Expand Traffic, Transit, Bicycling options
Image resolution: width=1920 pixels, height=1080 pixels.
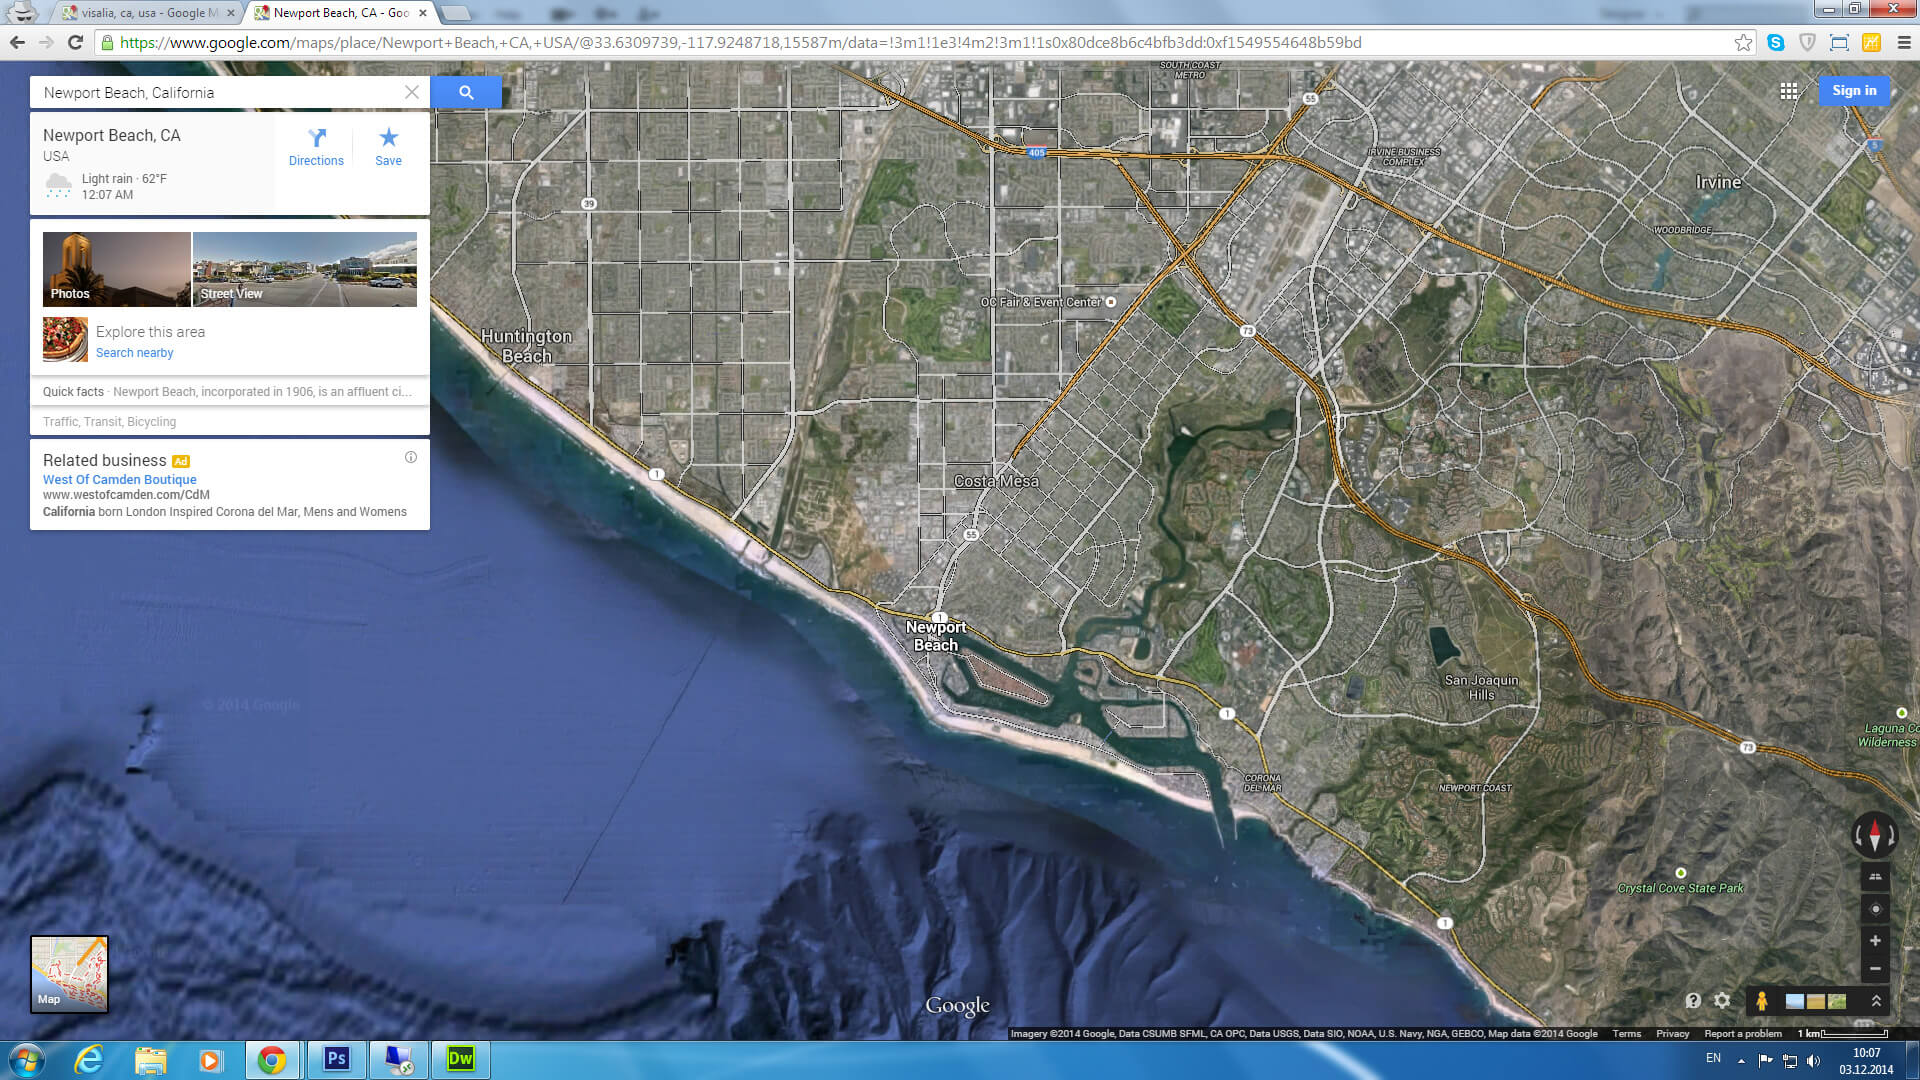[110, 422]
